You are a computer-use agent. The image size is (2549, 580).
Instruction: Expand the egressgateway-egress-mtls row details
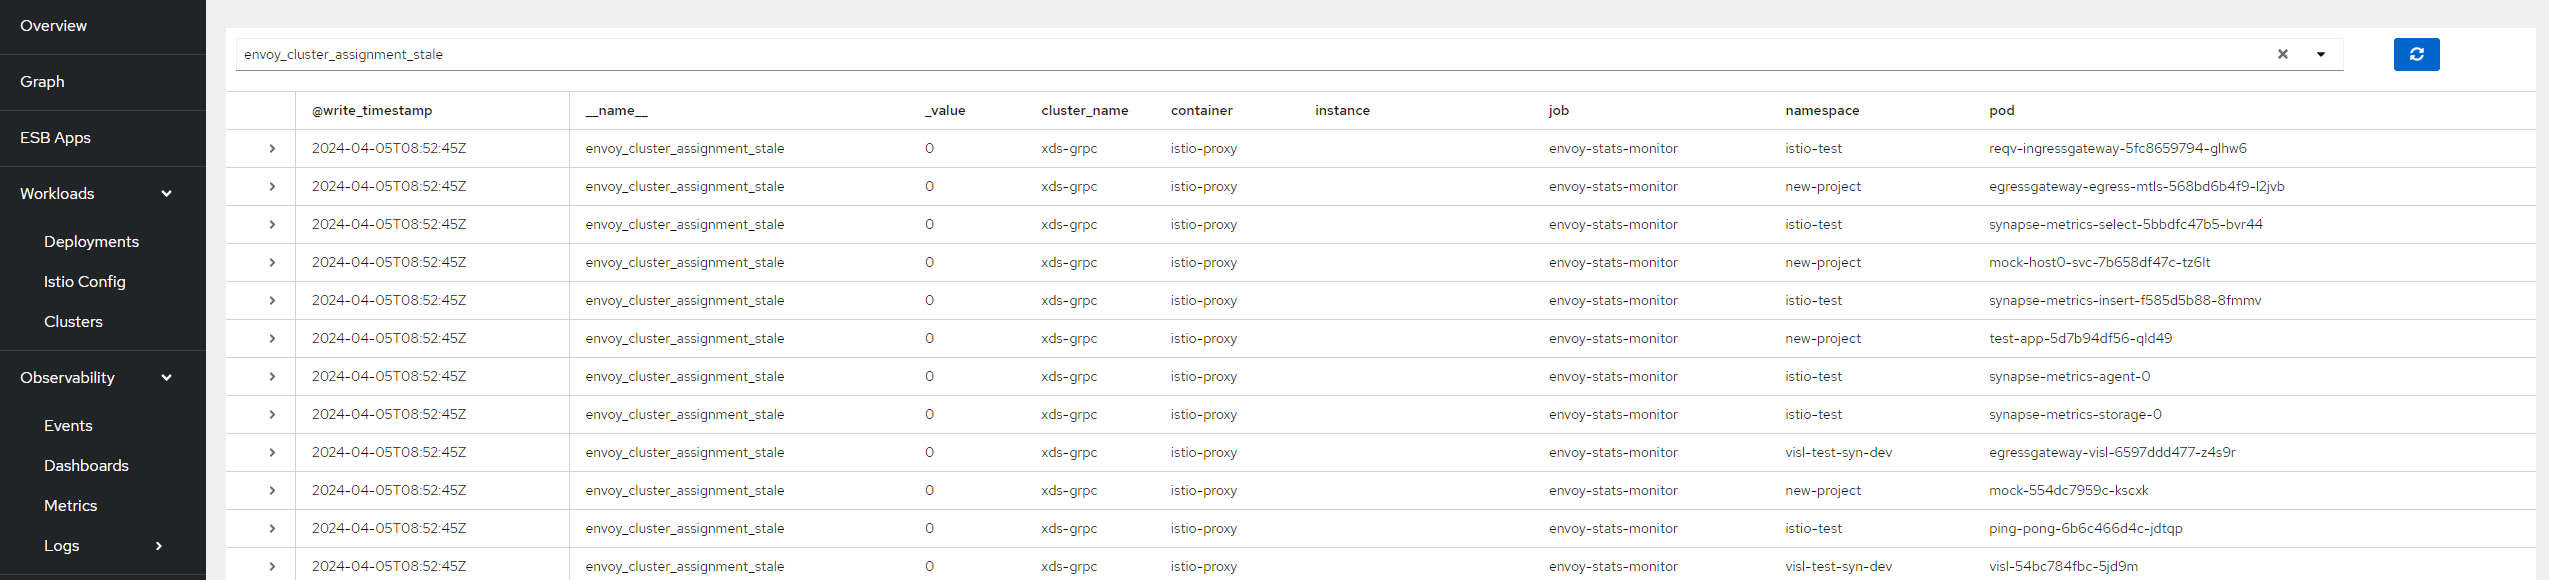(272, 187)
